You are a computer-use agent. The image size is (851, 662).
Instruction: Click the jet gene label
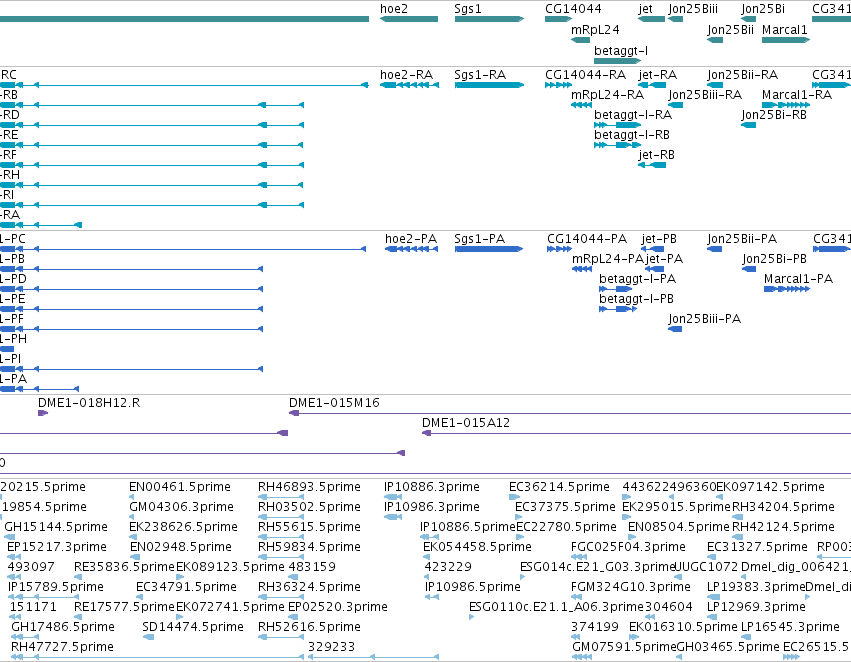coord(645,9)
